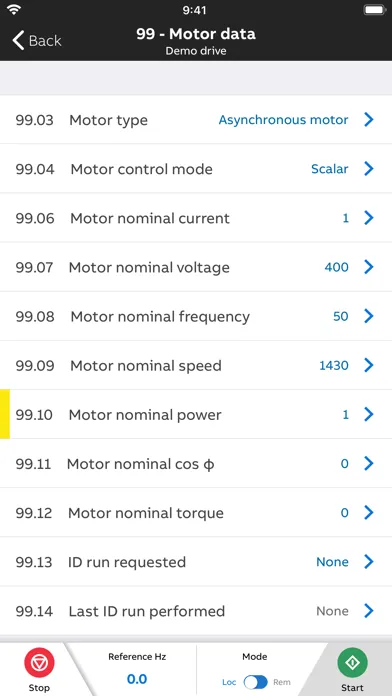Image resolution: width=392 pixels, height=696 pixels.
Task: Expand Motor control mode chevron
Action: click(369, 169)
